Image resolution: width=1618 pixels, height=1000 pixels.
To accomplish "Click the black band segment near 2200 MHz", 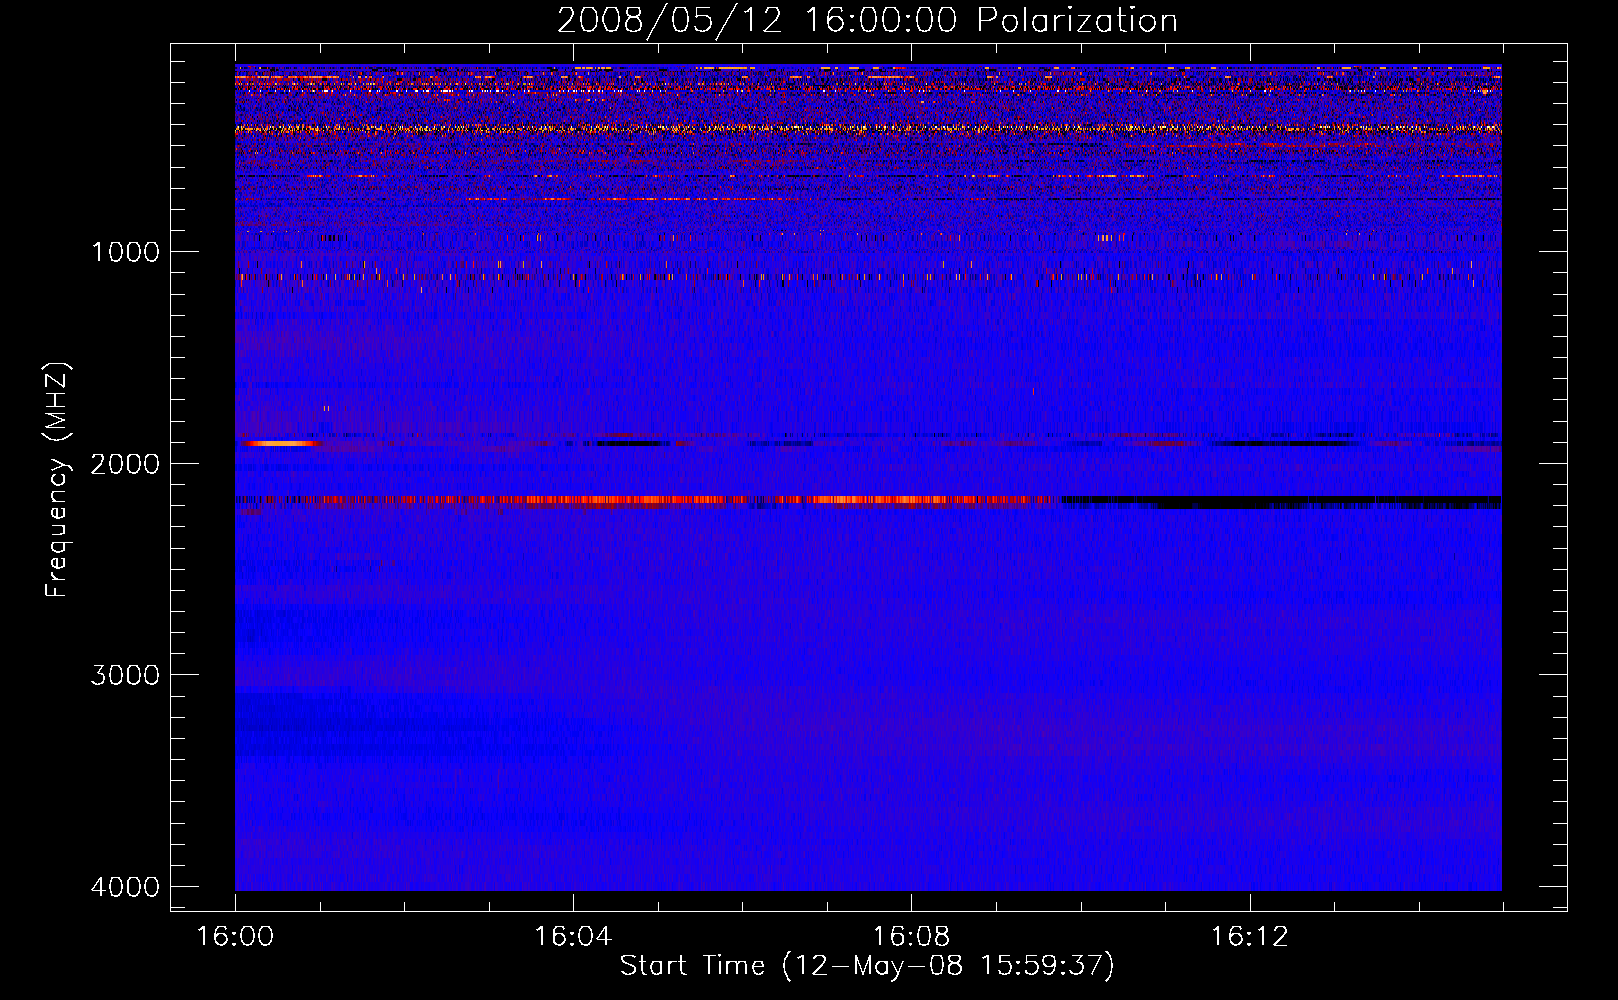I will [x=1281, y=501].
